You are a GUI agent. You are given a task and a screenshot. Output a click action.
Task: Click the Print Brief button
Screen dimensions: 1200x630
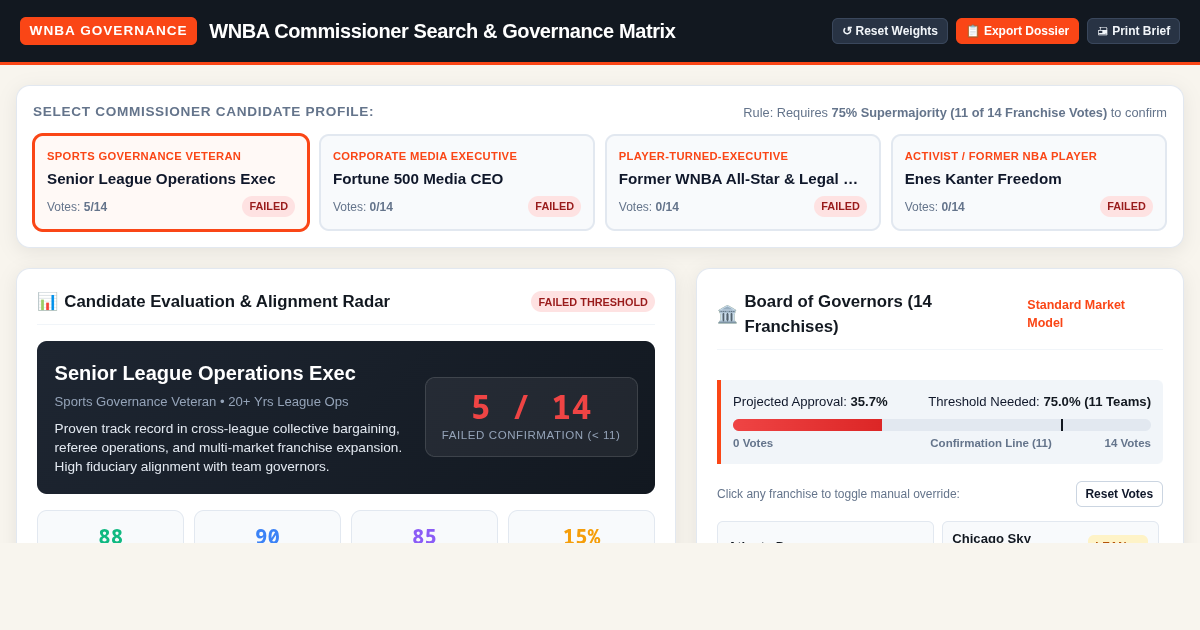pos(1133,31)
